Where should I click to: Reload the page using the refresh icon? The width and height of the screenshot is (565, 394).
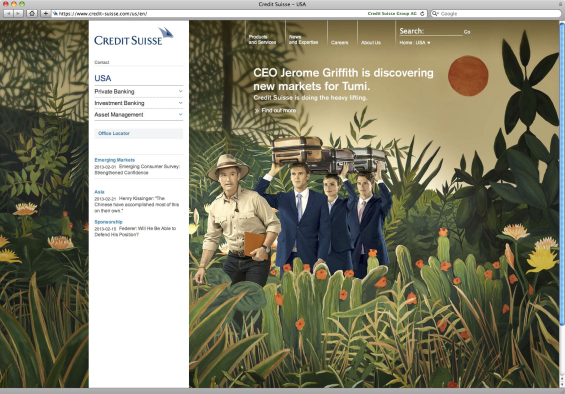click(422, 13)
